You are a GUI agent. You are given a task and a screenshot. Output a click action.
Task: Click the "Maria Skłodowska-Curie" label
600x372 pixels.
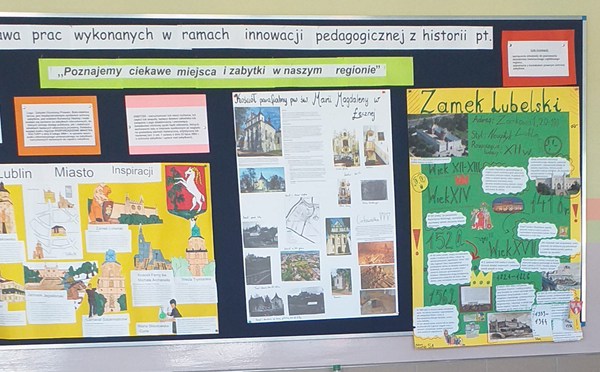coord(153,328)
